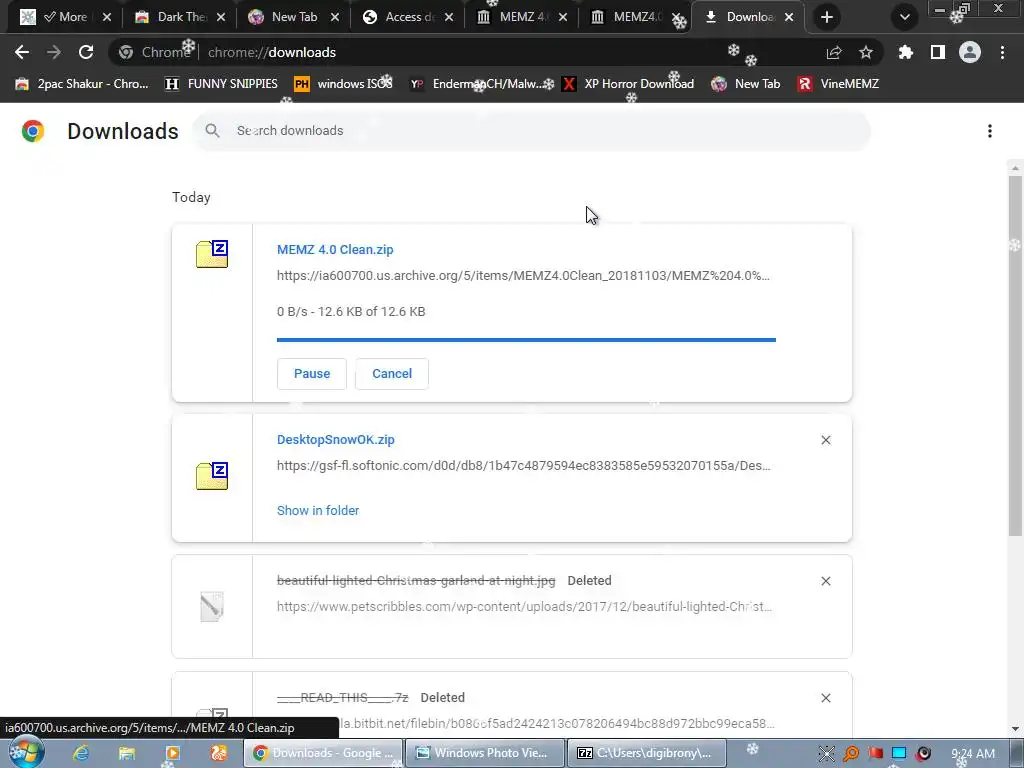1024x768 pixels.
Task: Click the softonic source URL for DesktopSnowOK
Action: click(524, 466)
